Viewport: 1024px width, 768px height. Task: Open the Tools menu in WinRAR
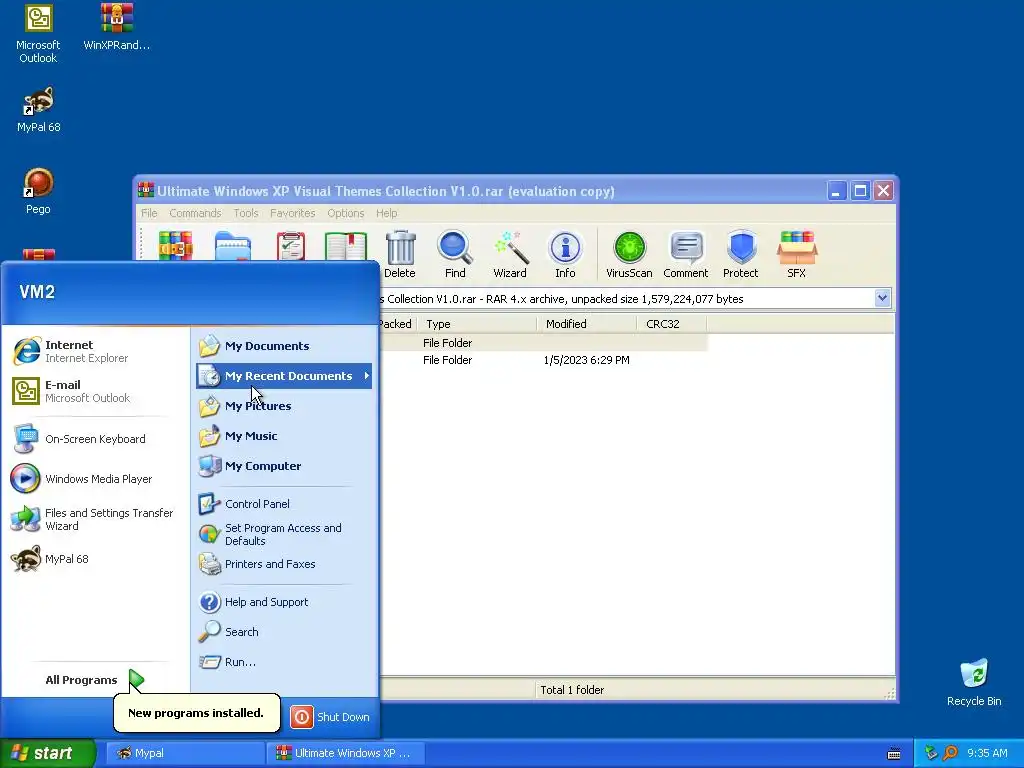[246, 213]
